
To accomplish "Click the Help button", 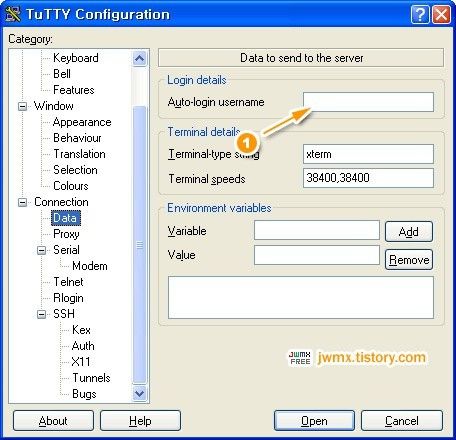I will (140, 421).
